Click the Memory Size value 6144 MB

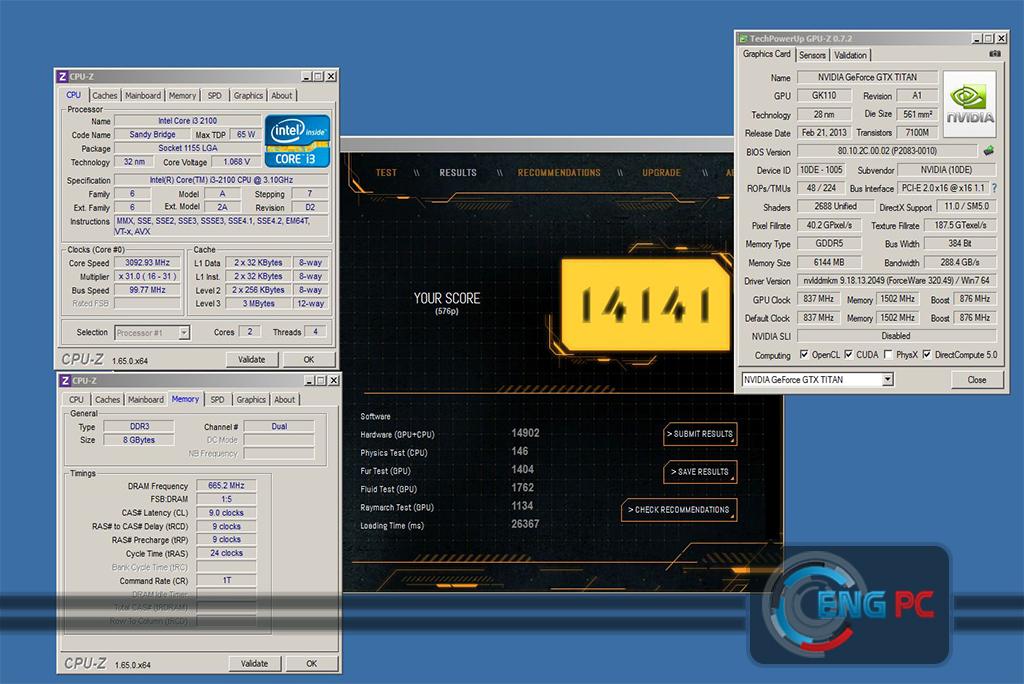pyautogui.click(x=829, y=262)
